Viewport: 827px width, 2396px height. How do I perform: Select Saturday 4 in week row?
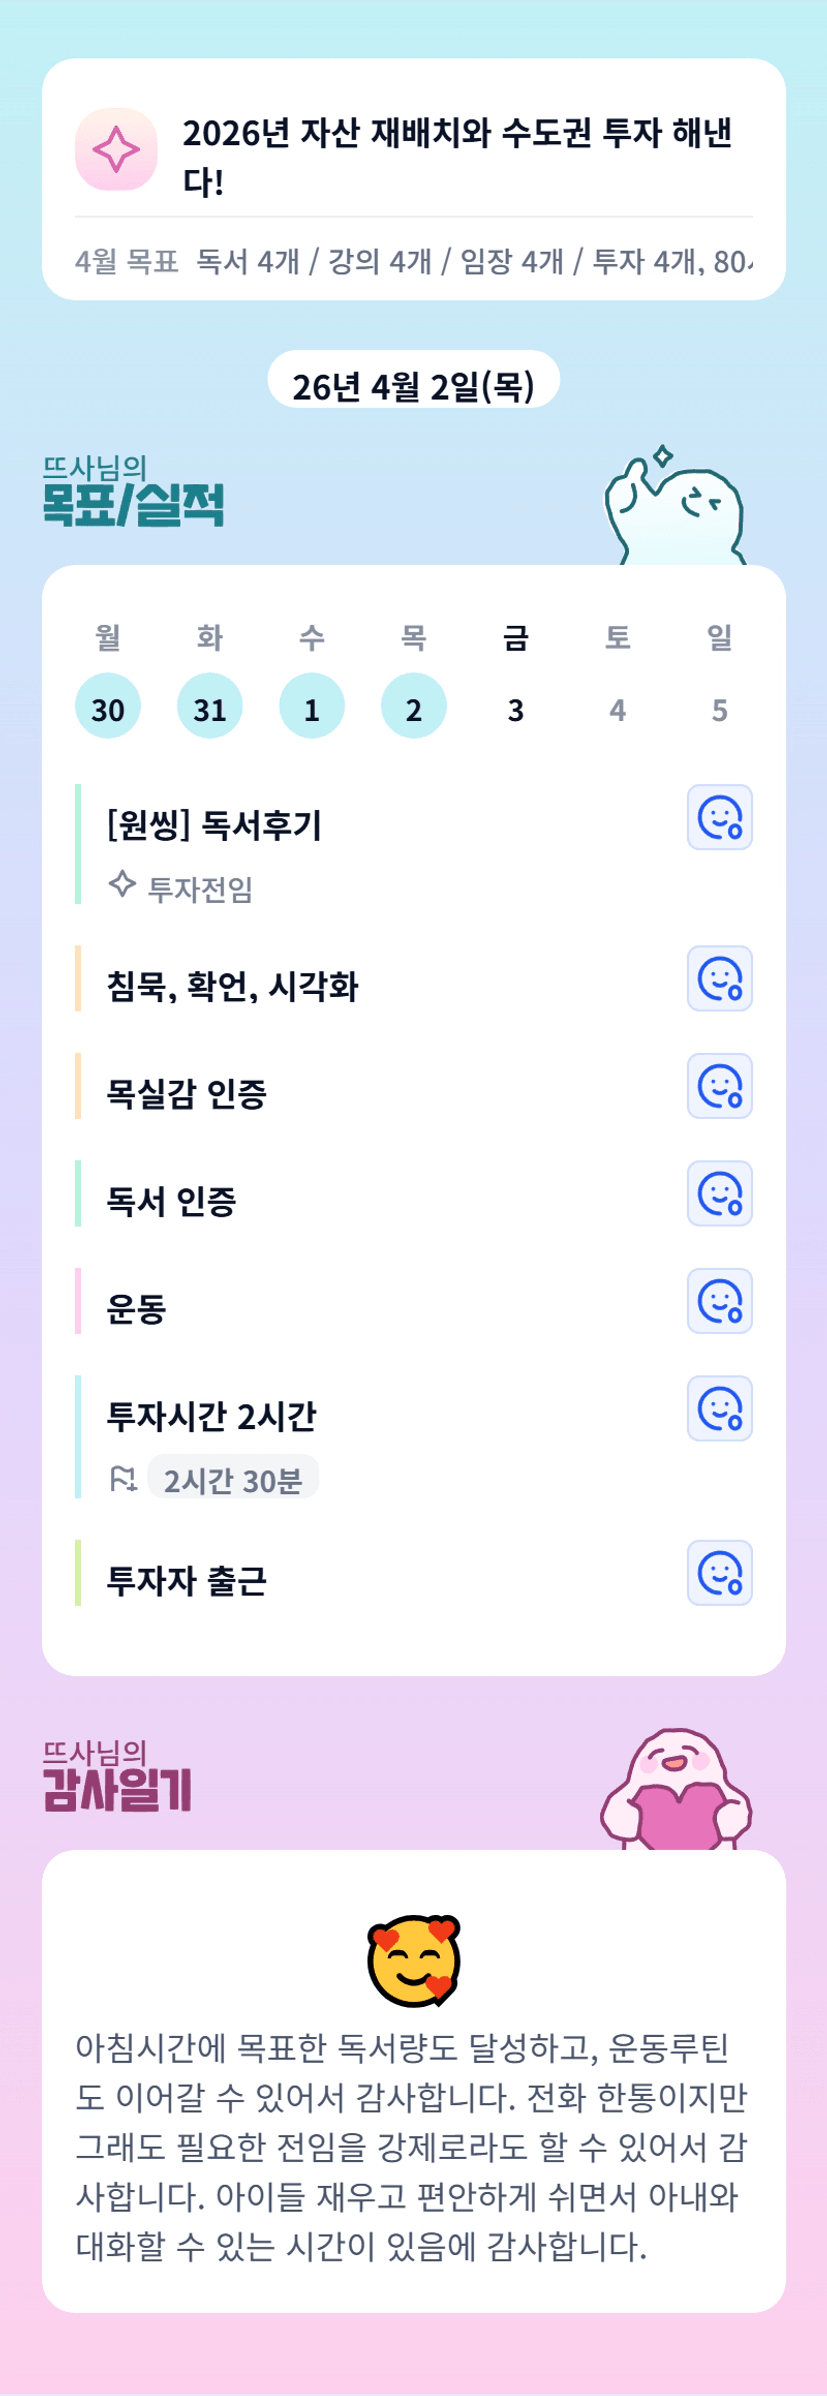[x=618, y=709]
